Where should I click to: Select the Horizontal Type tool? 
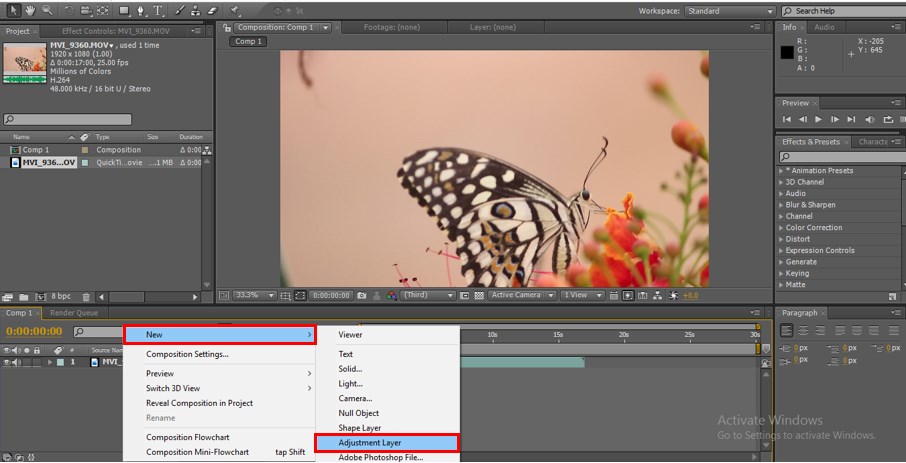(x=157, y=10)
